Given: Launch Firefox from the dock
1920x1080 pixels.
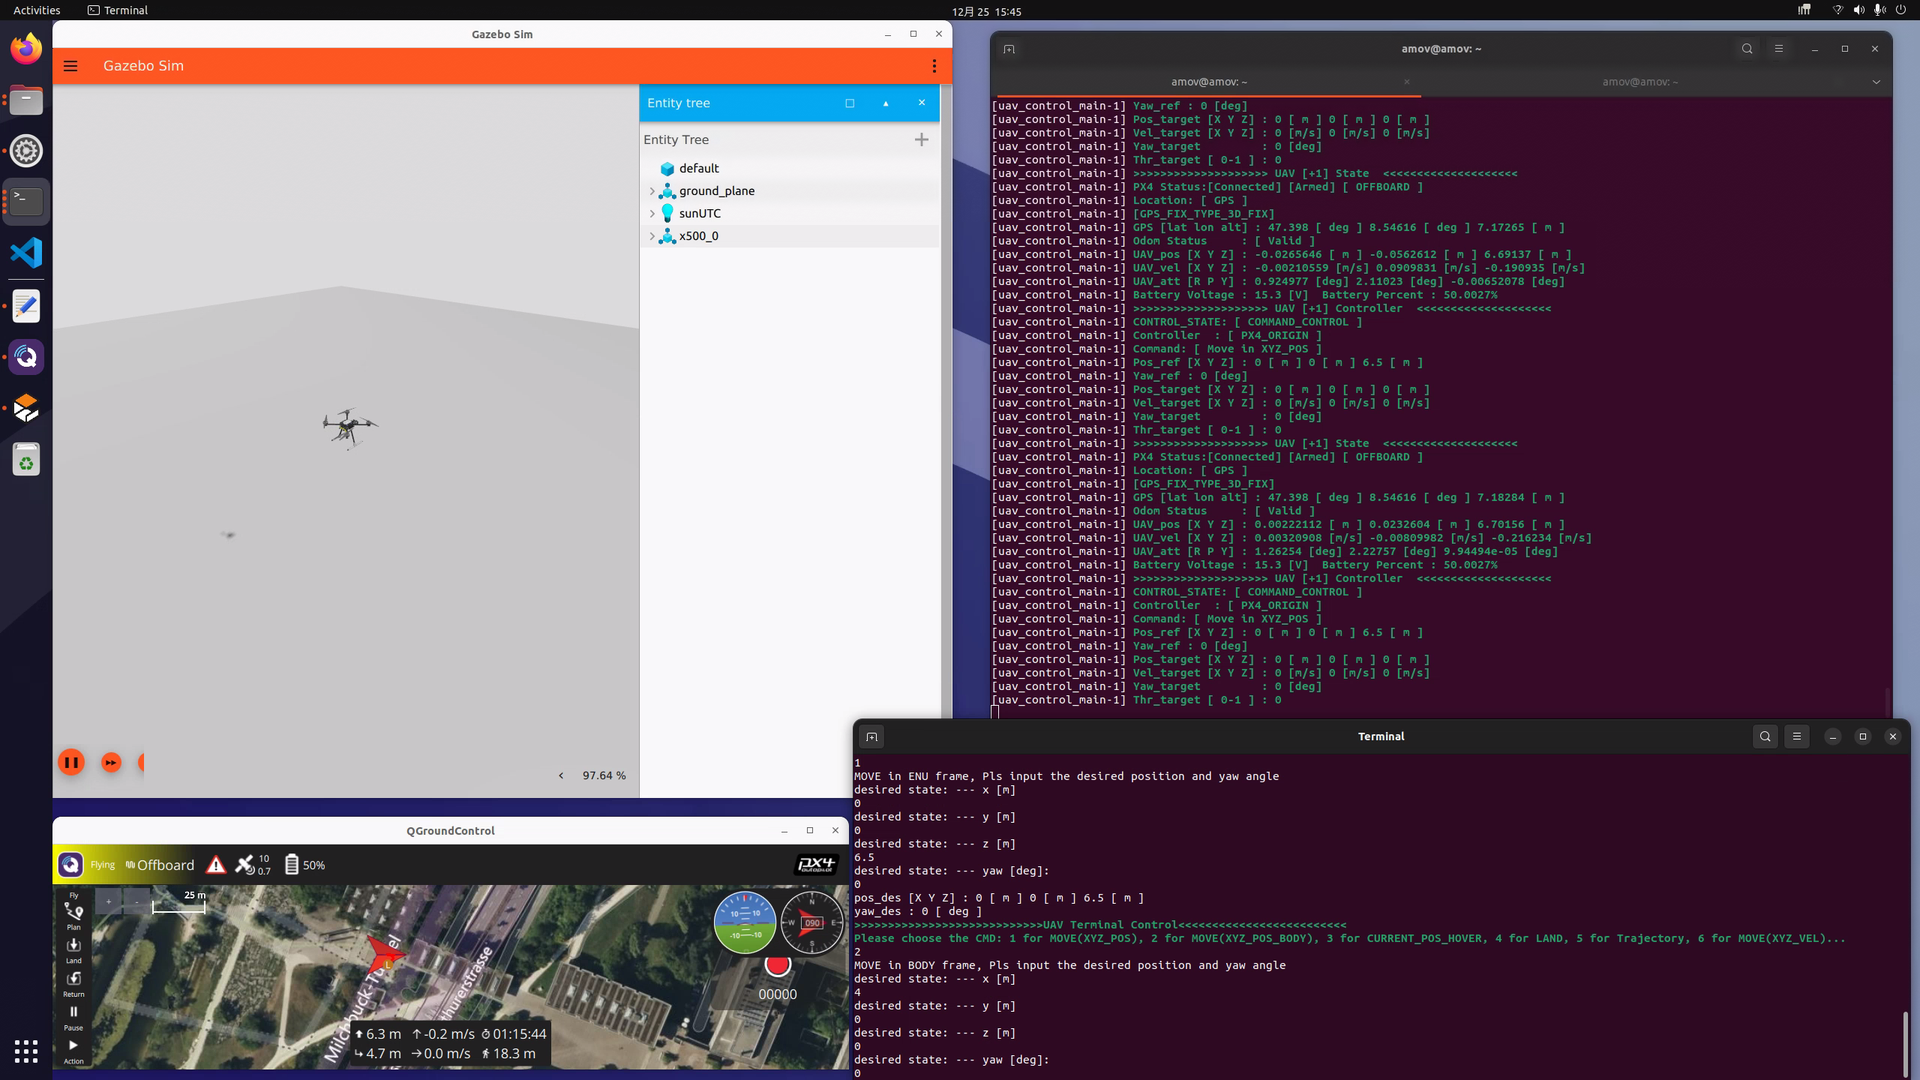Looking at the screenshot, I should [26, 48].
